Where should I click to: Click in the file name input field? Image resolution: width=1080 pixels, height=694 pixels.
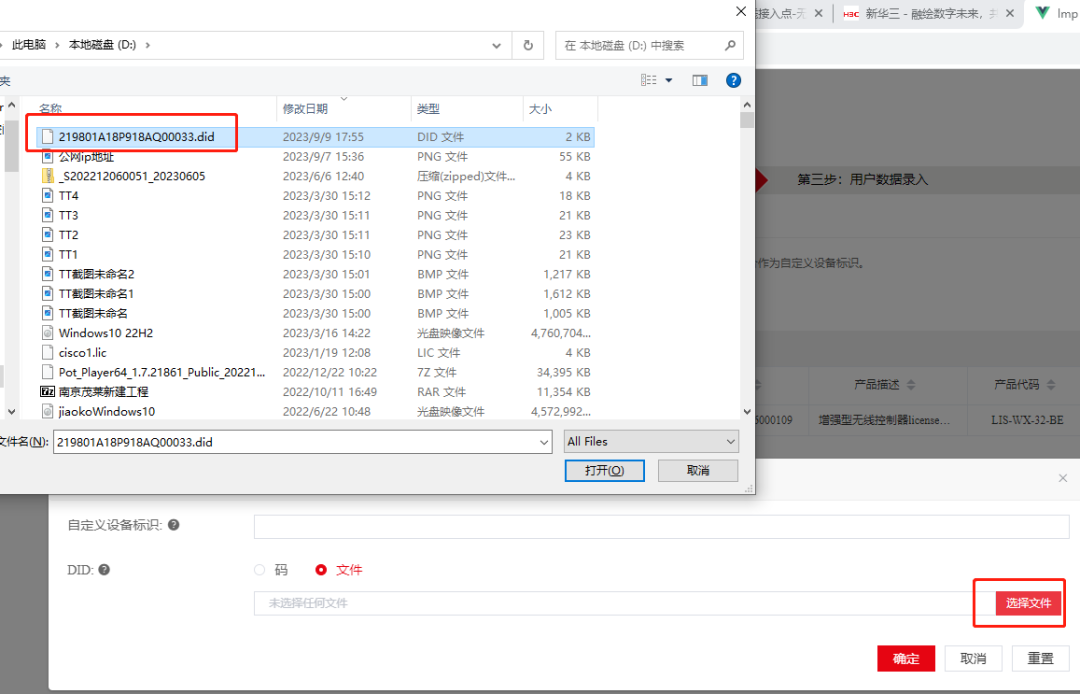(x=296, y=442)
